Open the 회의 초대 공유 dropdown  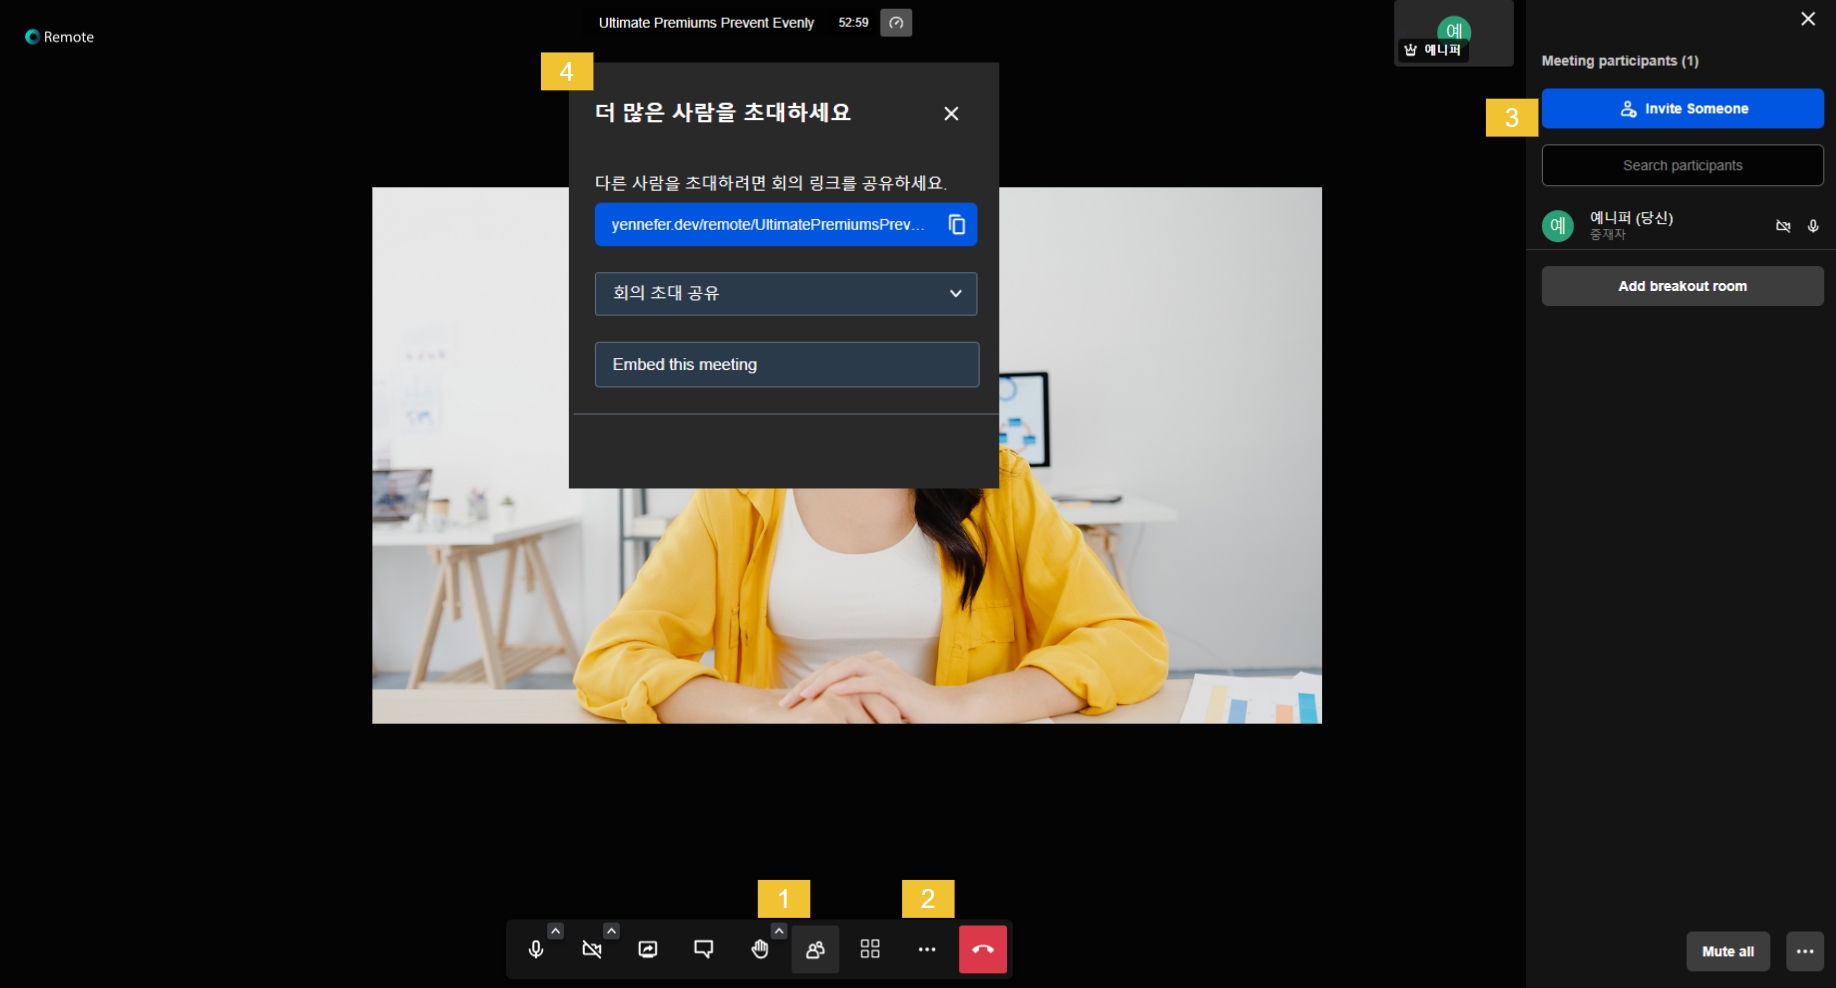click(x=786, y=294)
